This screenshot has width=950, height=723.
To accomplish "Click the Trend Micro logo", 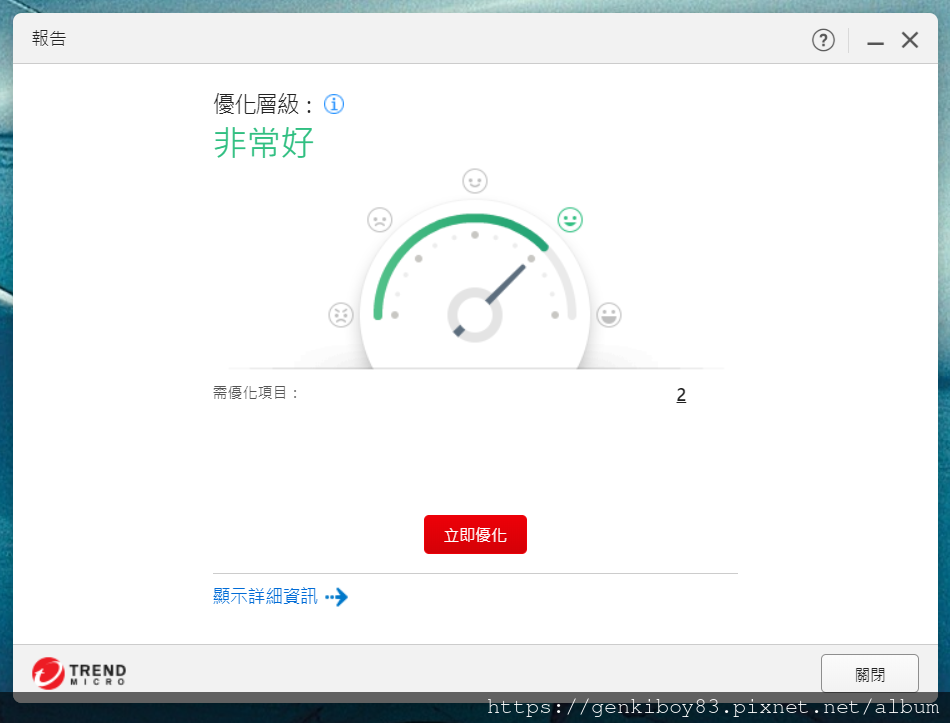I will [x=79, y=673].
